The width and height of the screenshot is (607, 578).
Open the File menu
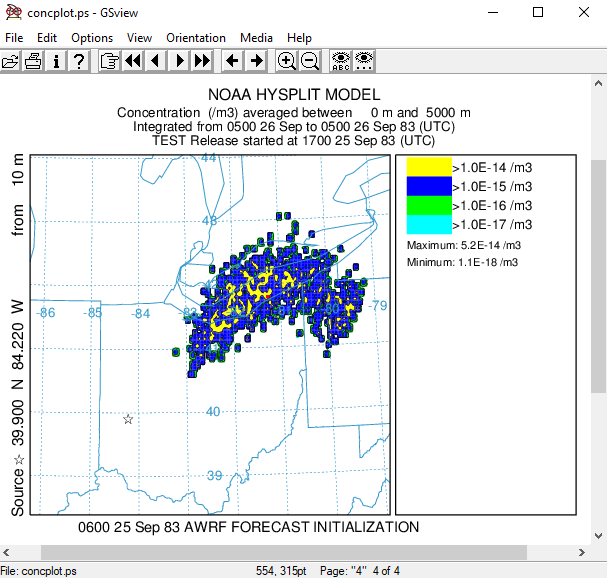click(14, 38)
